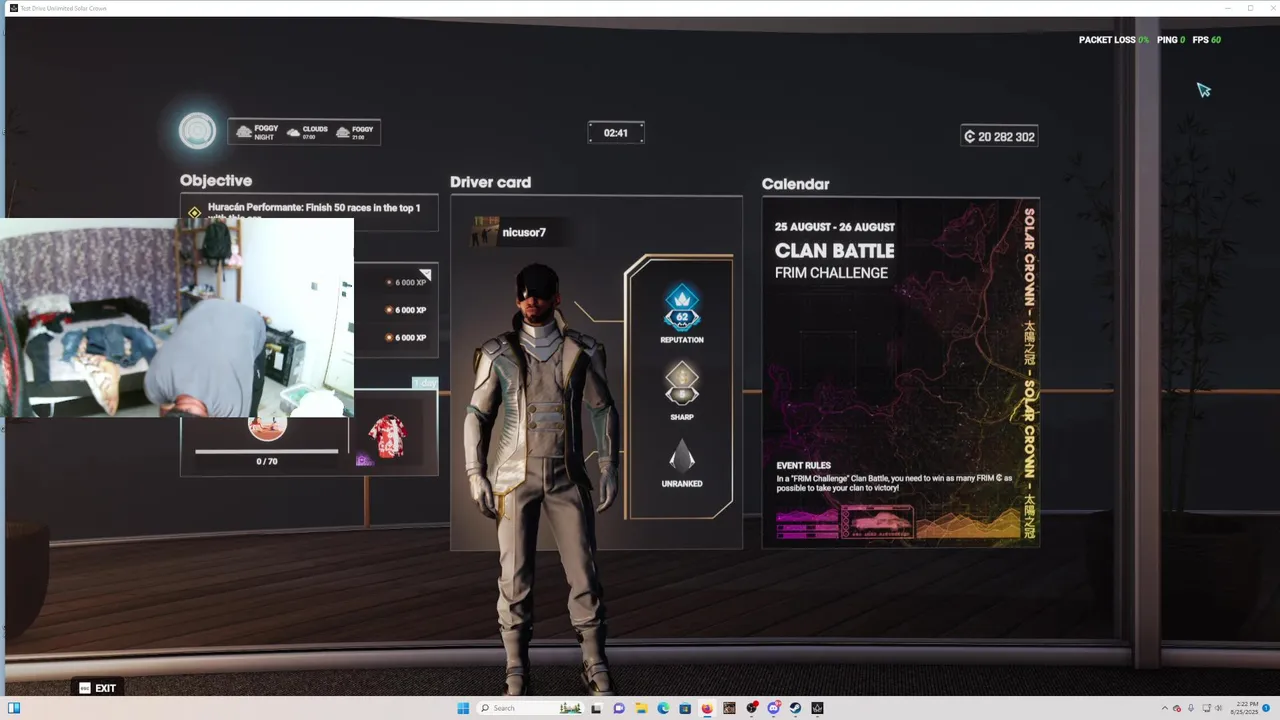Switch to Firefox on the taskbar
The height and width of the screenshot is (720, 1280).
[707, 708]
